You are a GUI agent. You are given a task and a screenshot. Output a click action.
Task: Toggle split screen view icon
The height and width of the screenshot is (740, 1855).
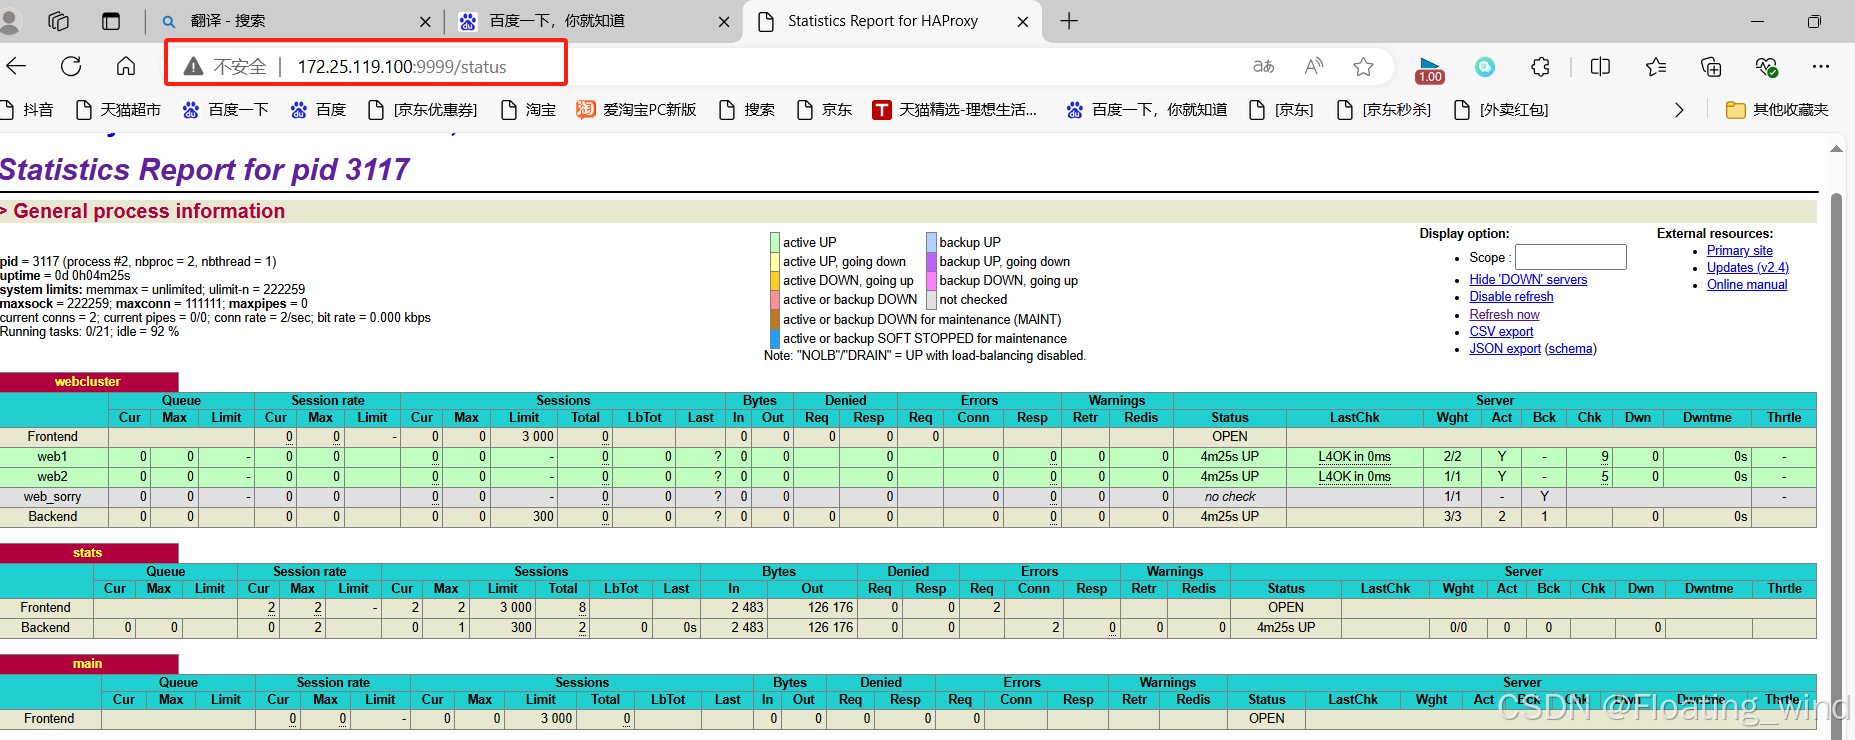coord(1600,67)
